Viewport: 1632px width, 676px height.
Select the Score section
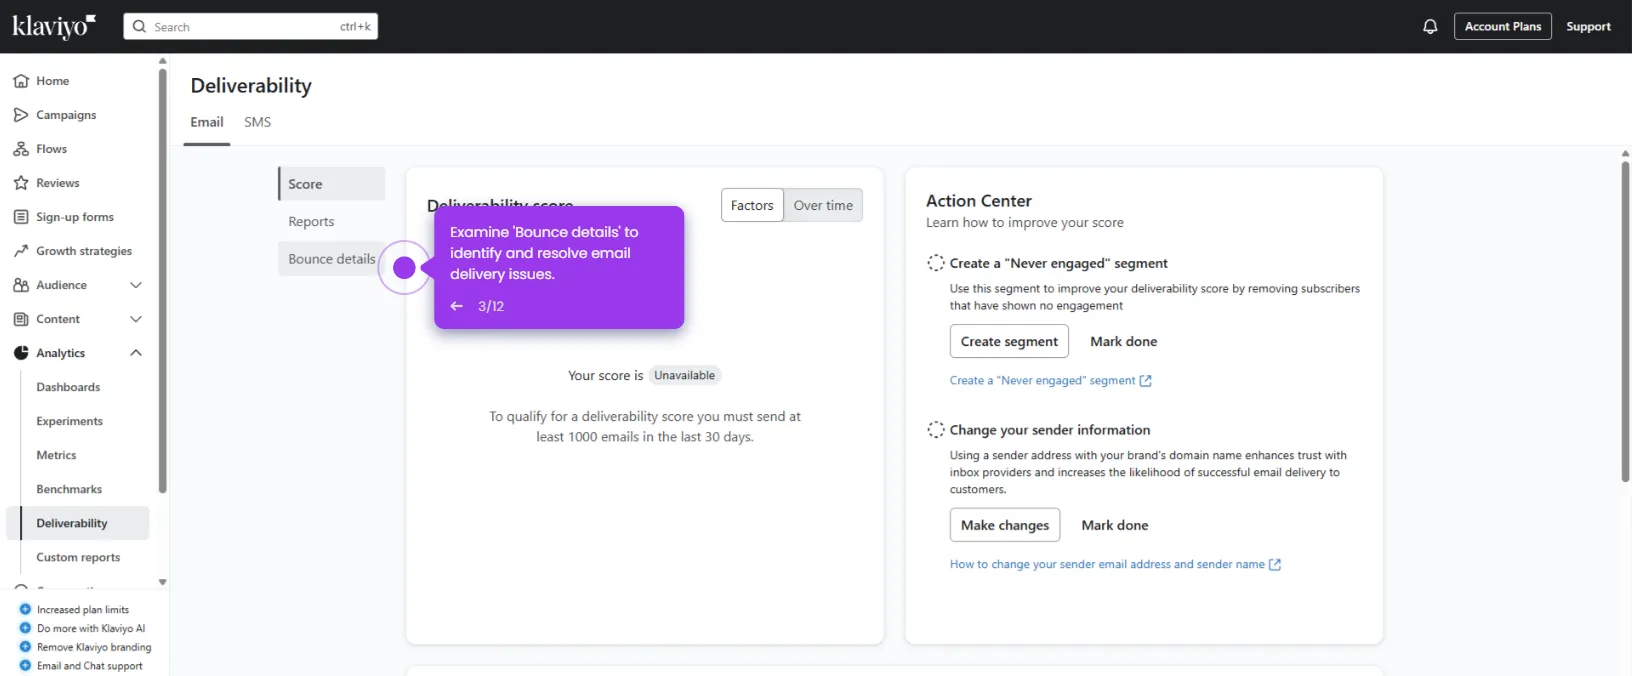pos(332,184)
